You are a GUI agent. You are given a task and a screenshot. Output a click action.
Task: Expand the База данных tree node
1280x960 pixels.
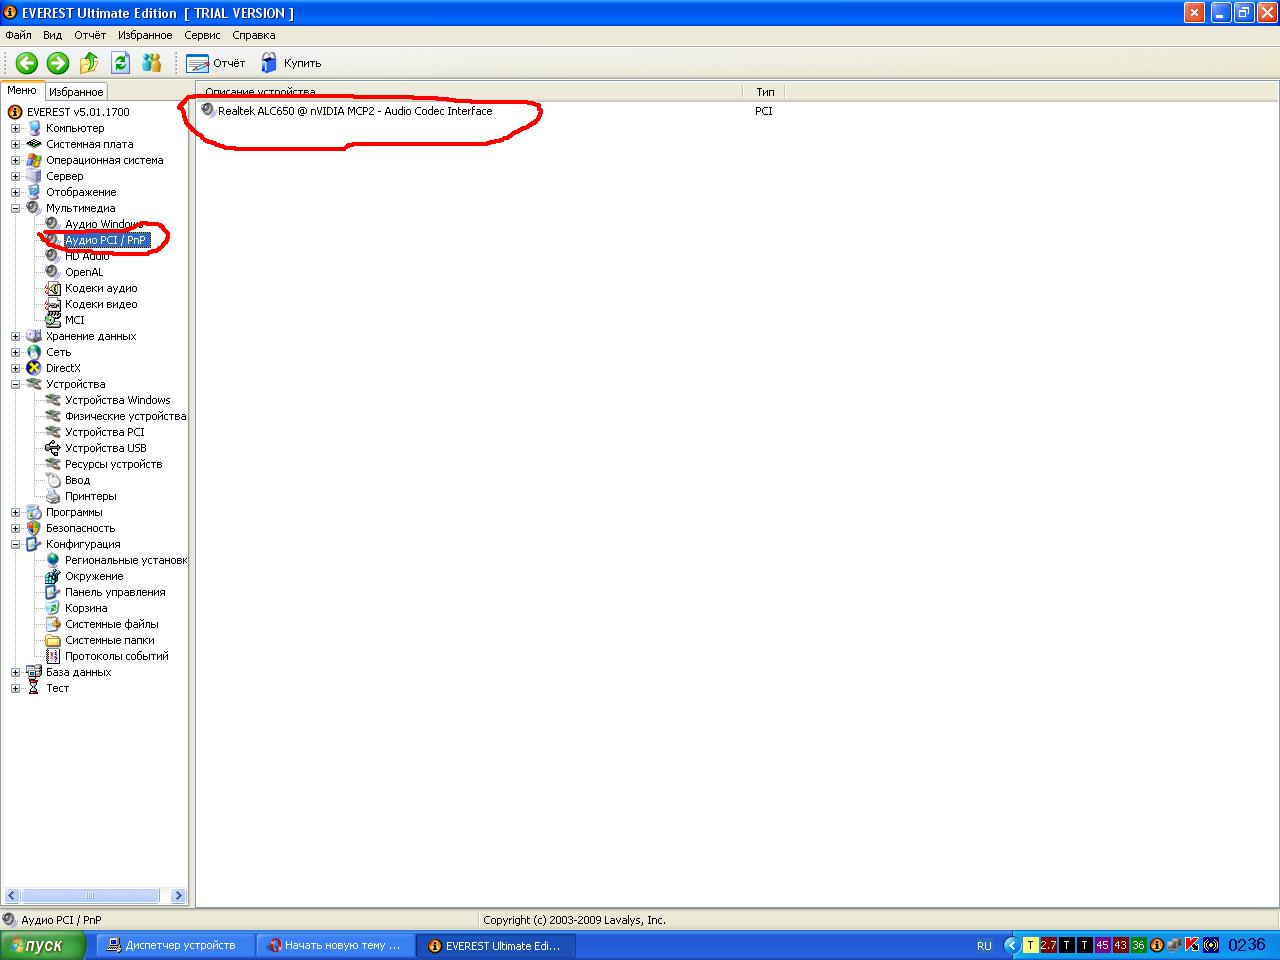(15, 672)
